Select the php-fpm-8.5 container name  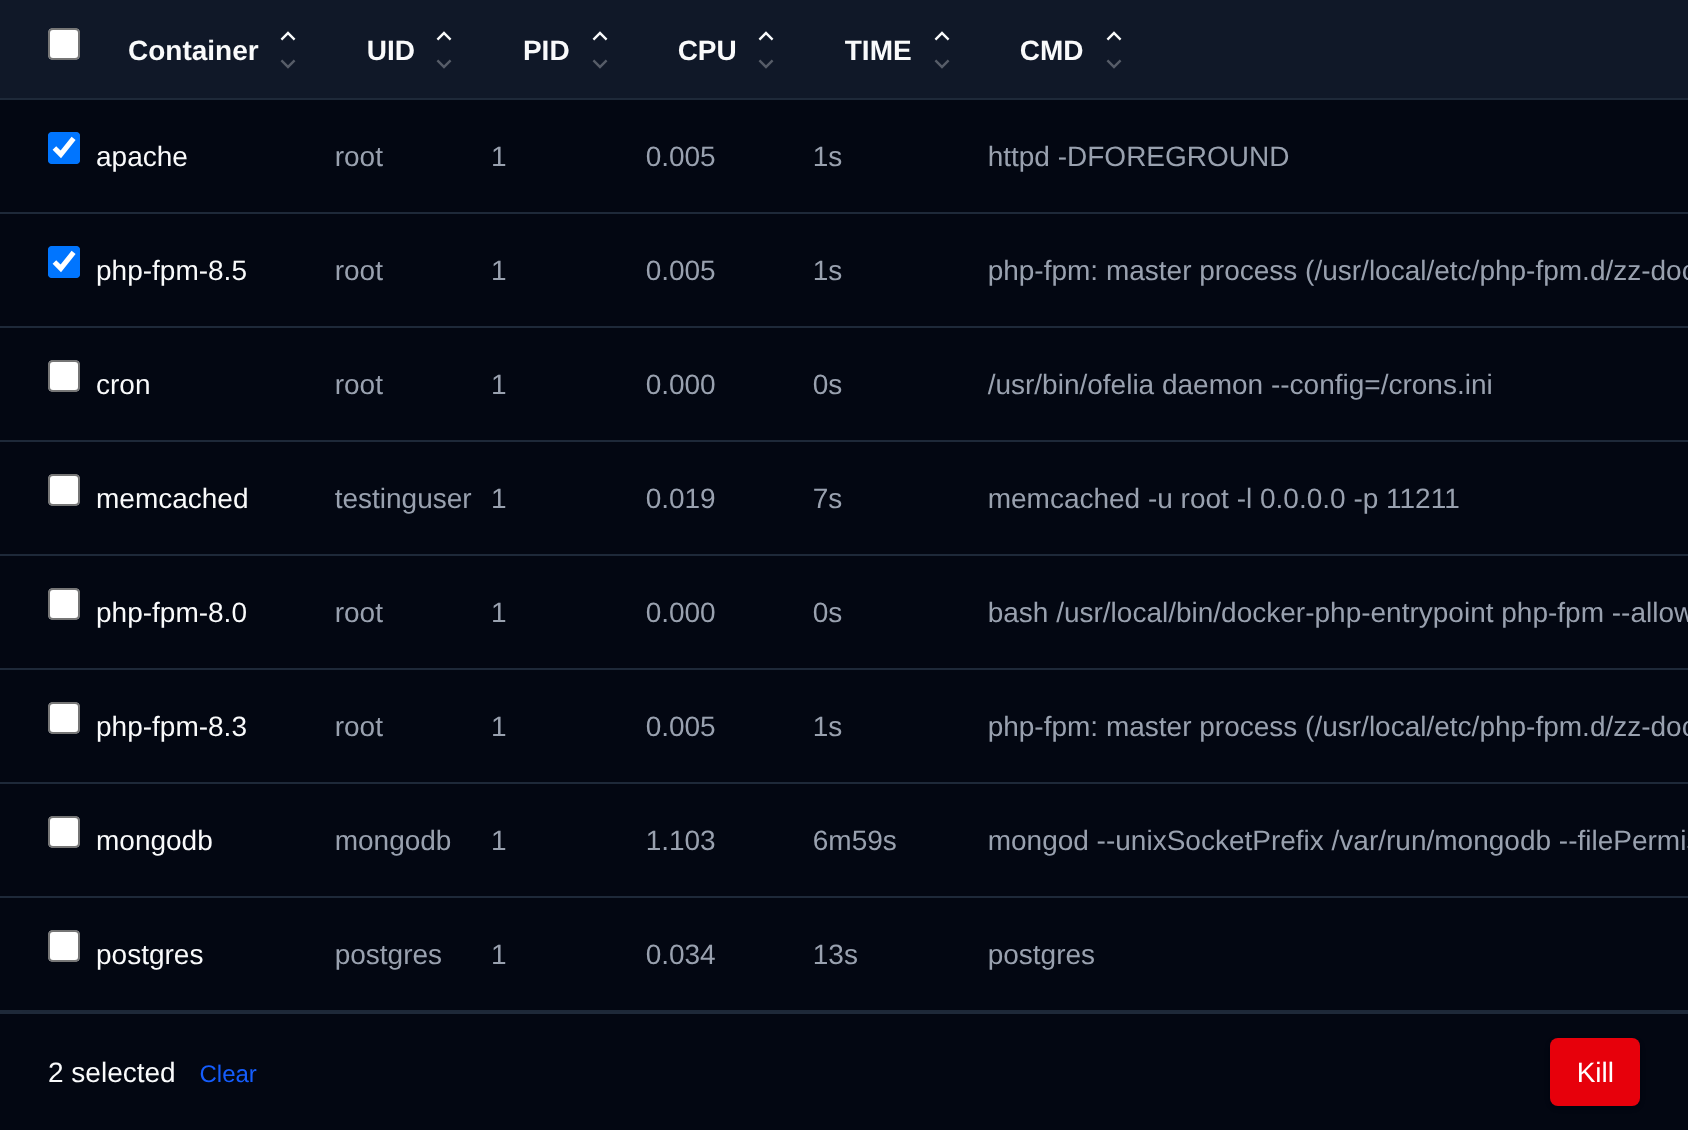171,271
